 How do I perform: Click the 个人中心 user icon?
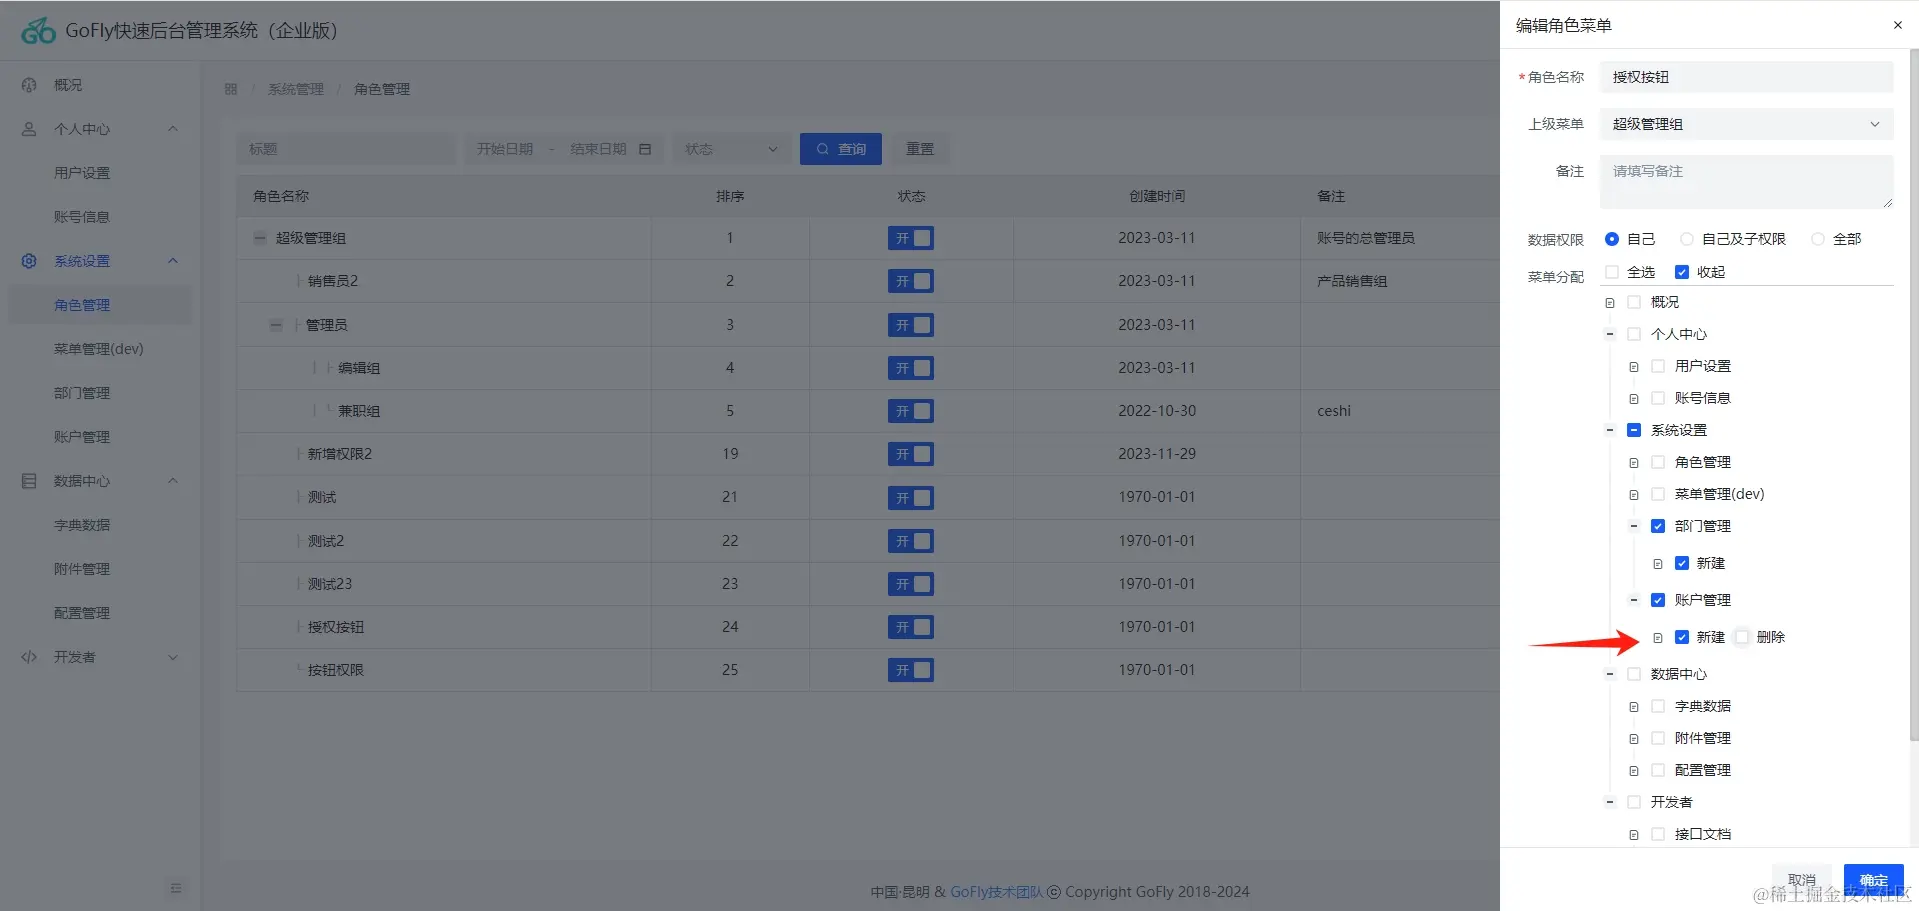29,129
